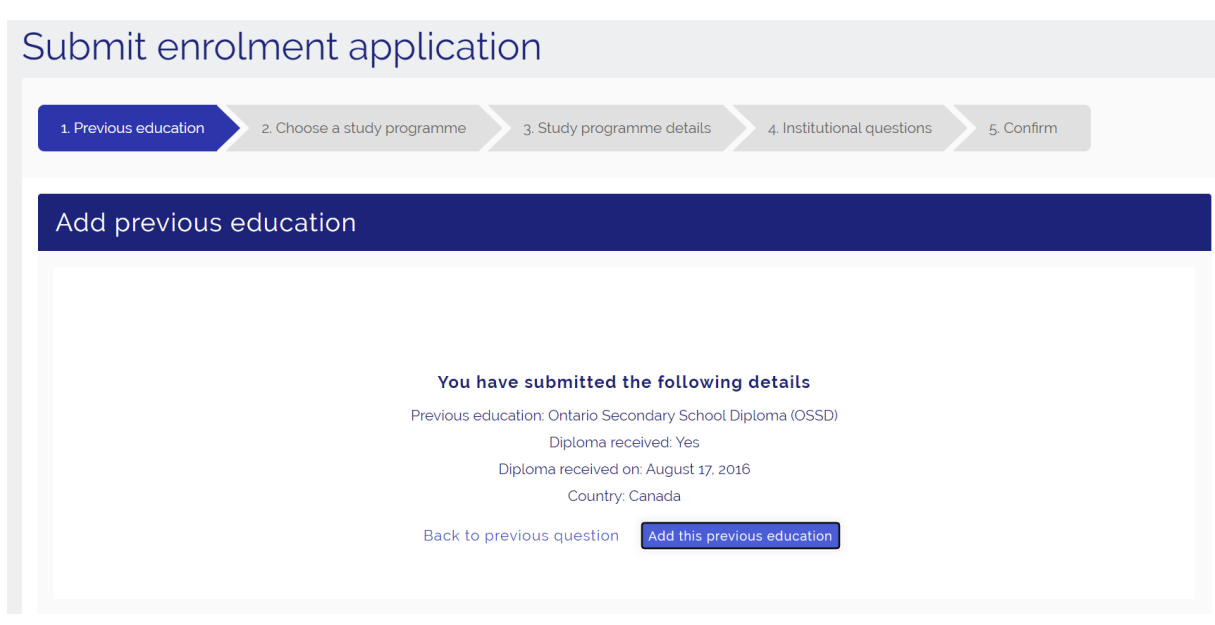Go to '2. Choose a study programme' step
Viewport: 1215px width, 625px height.
coord(363,128)
